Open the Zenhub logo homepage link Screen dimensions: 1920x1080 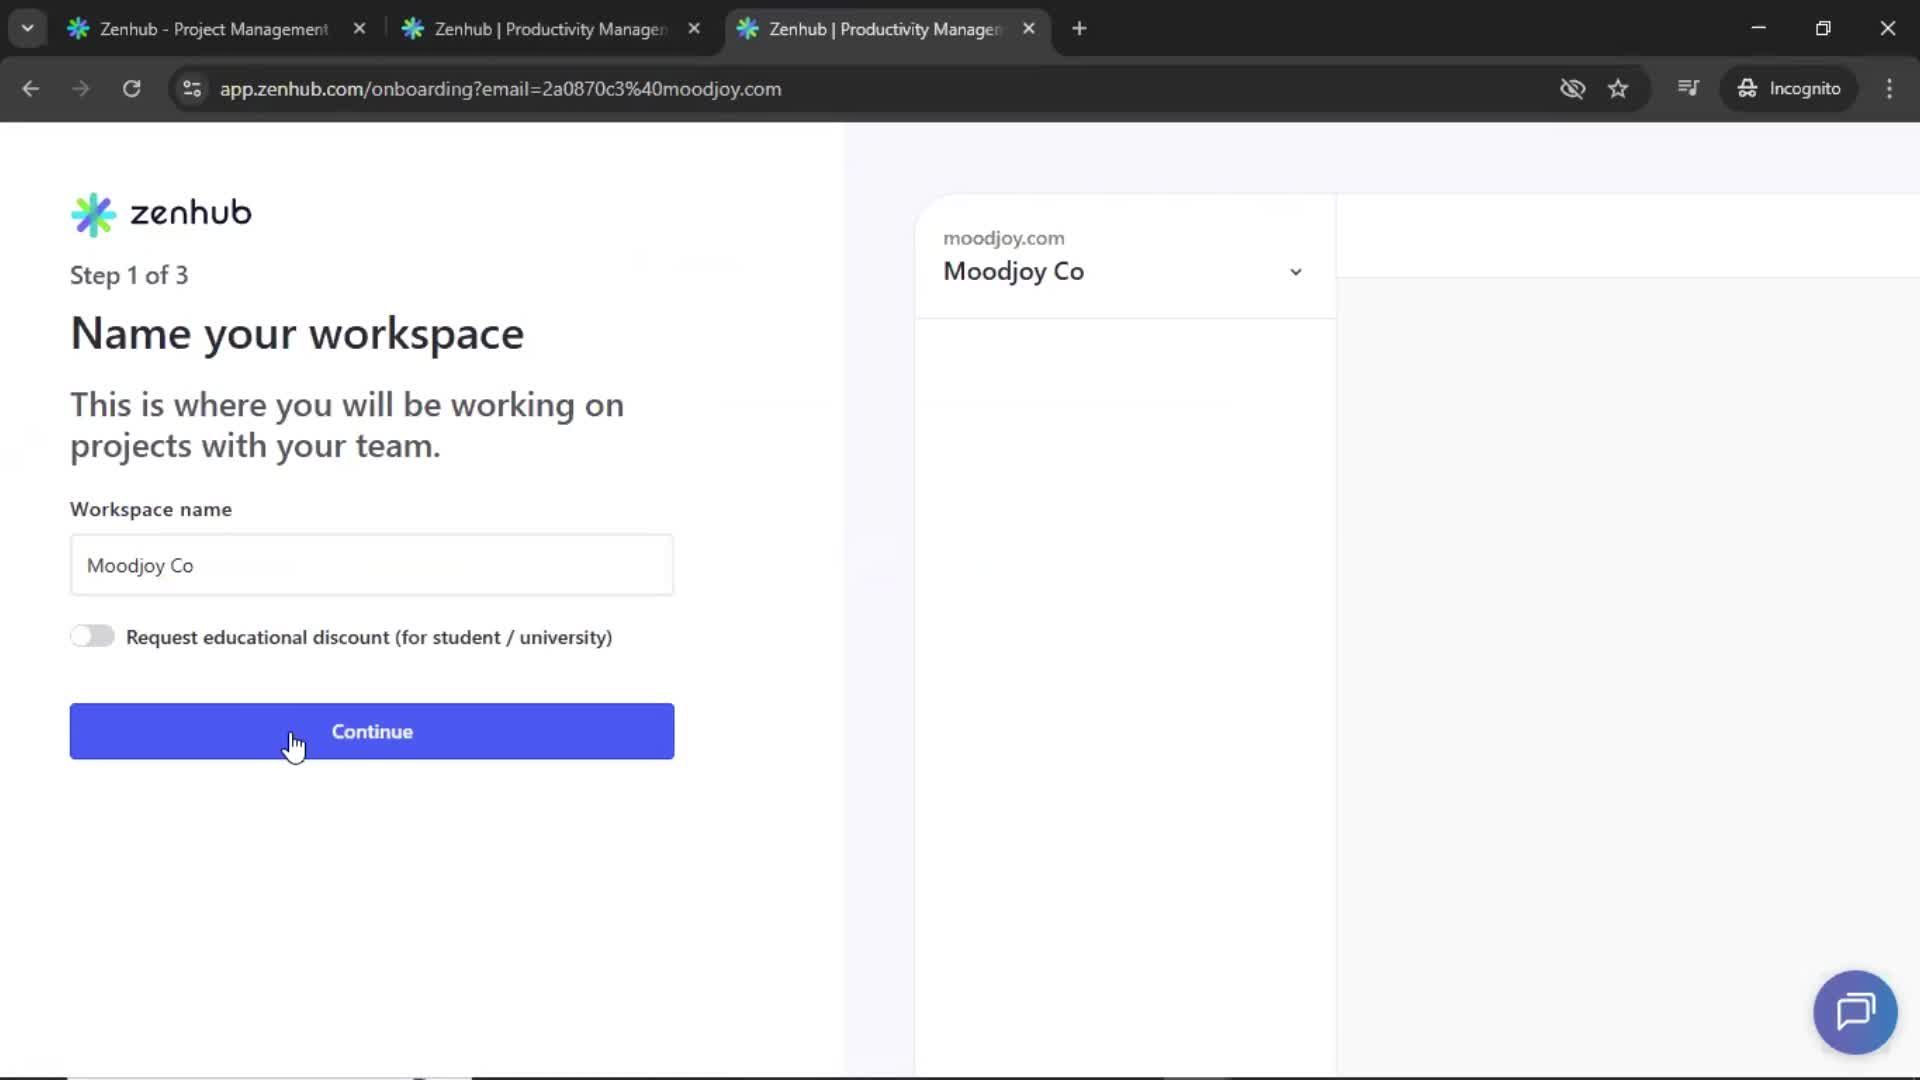(x=160, y=213)
